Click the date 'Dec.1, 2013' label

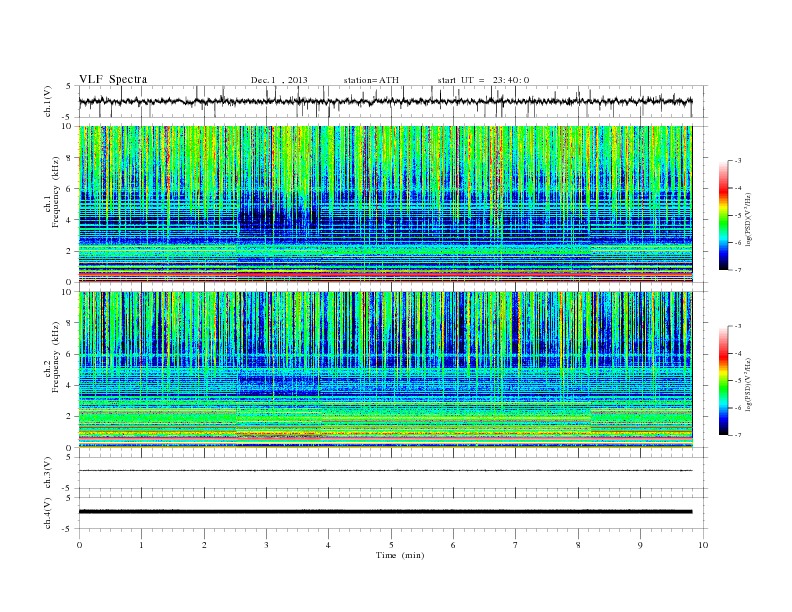pos(279,80)
